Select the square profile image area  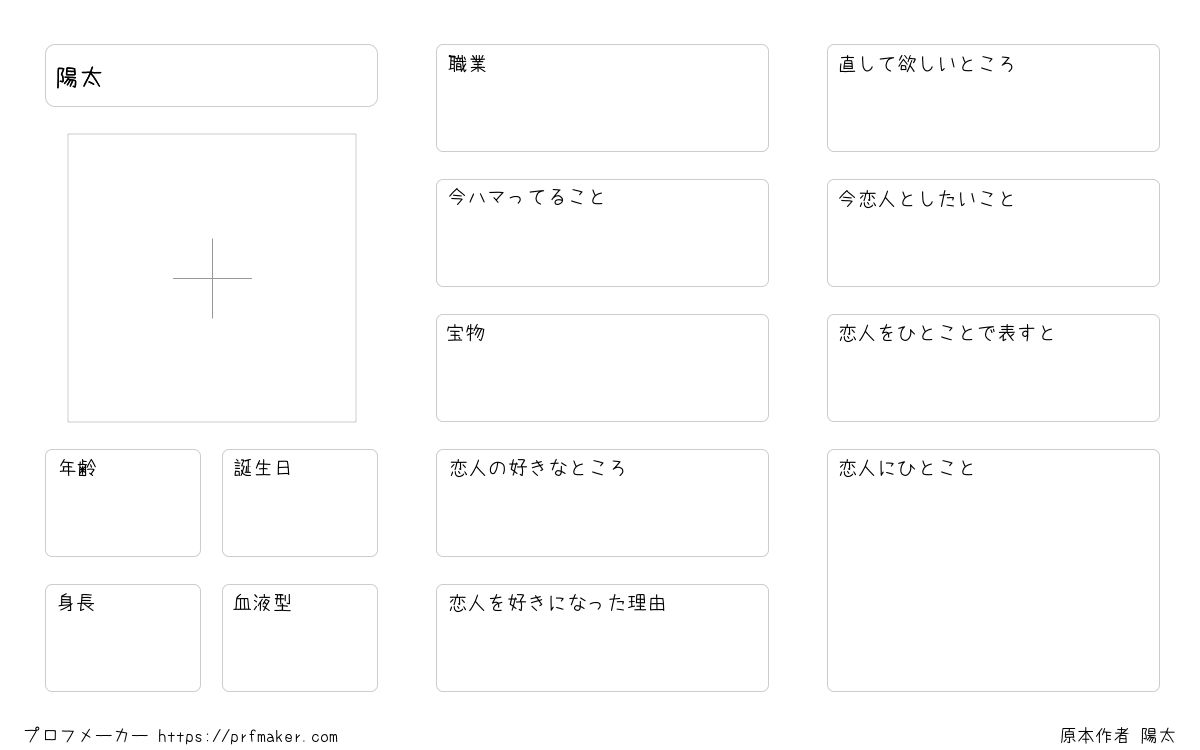pyautogui.click(x=212, y=278)
